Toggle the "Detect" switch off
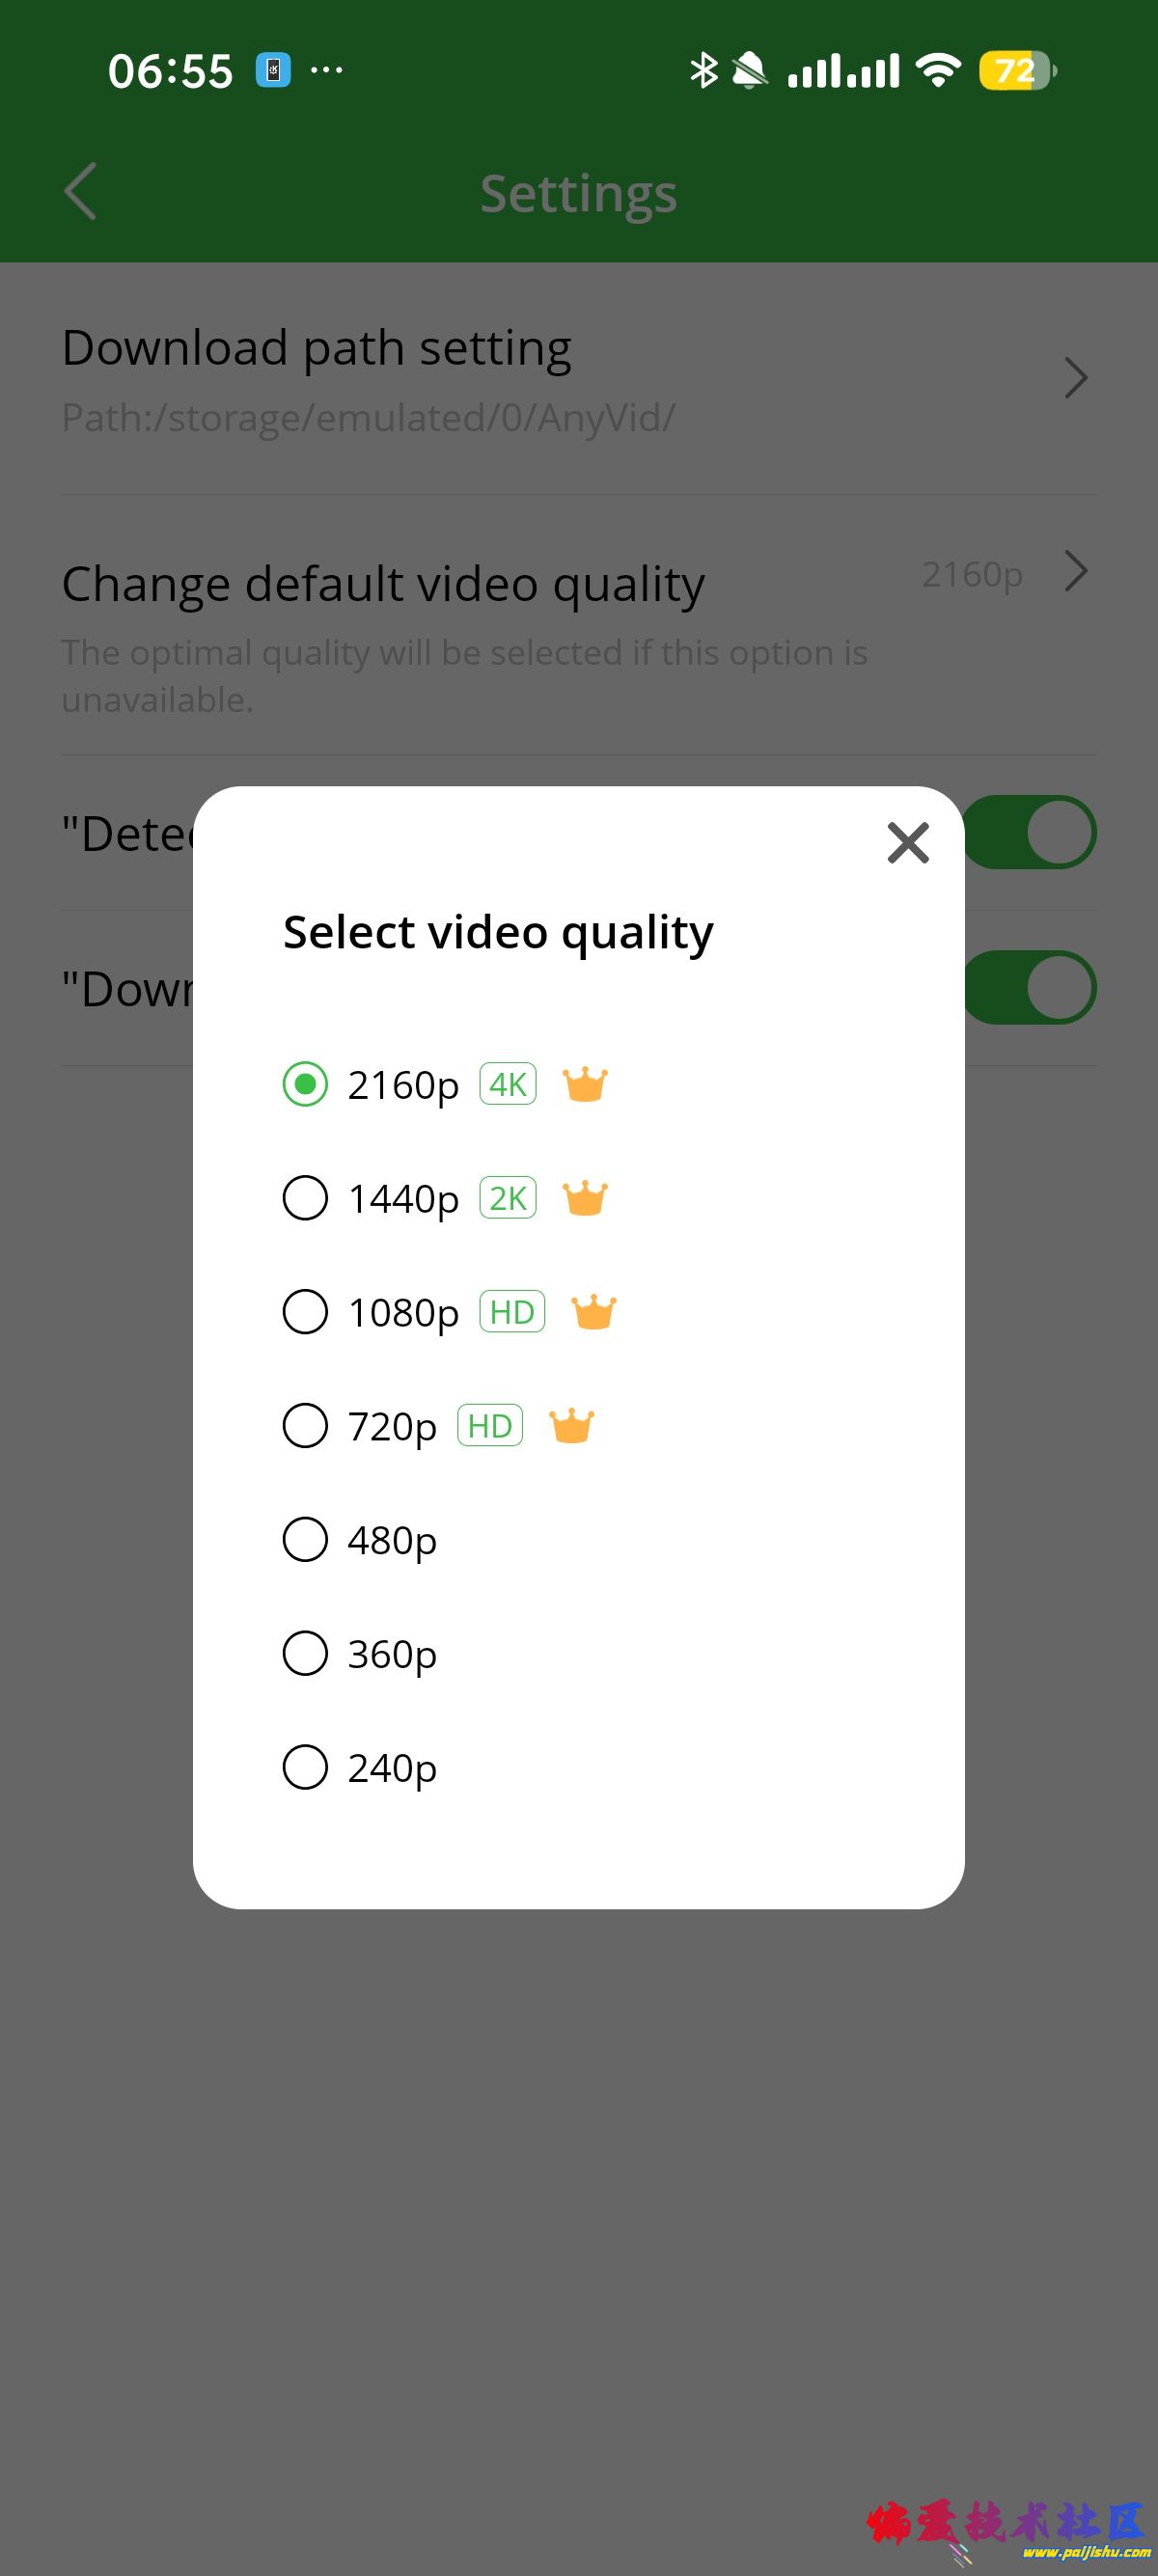This screenshot has height=2576, width=1158. coord(1032,832)
